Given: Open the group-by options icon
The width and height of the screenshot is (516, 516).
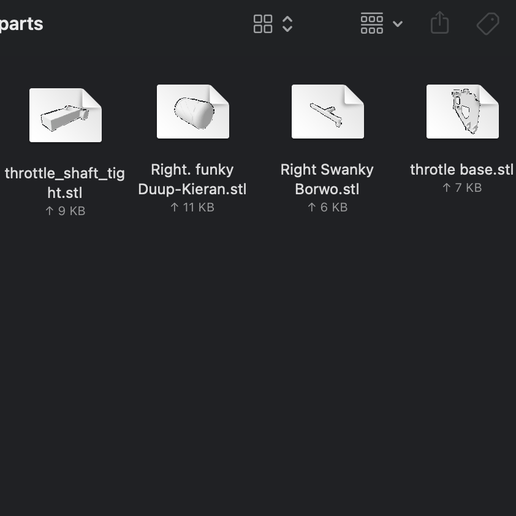Looking at the screenshot, I should [372, 24].
